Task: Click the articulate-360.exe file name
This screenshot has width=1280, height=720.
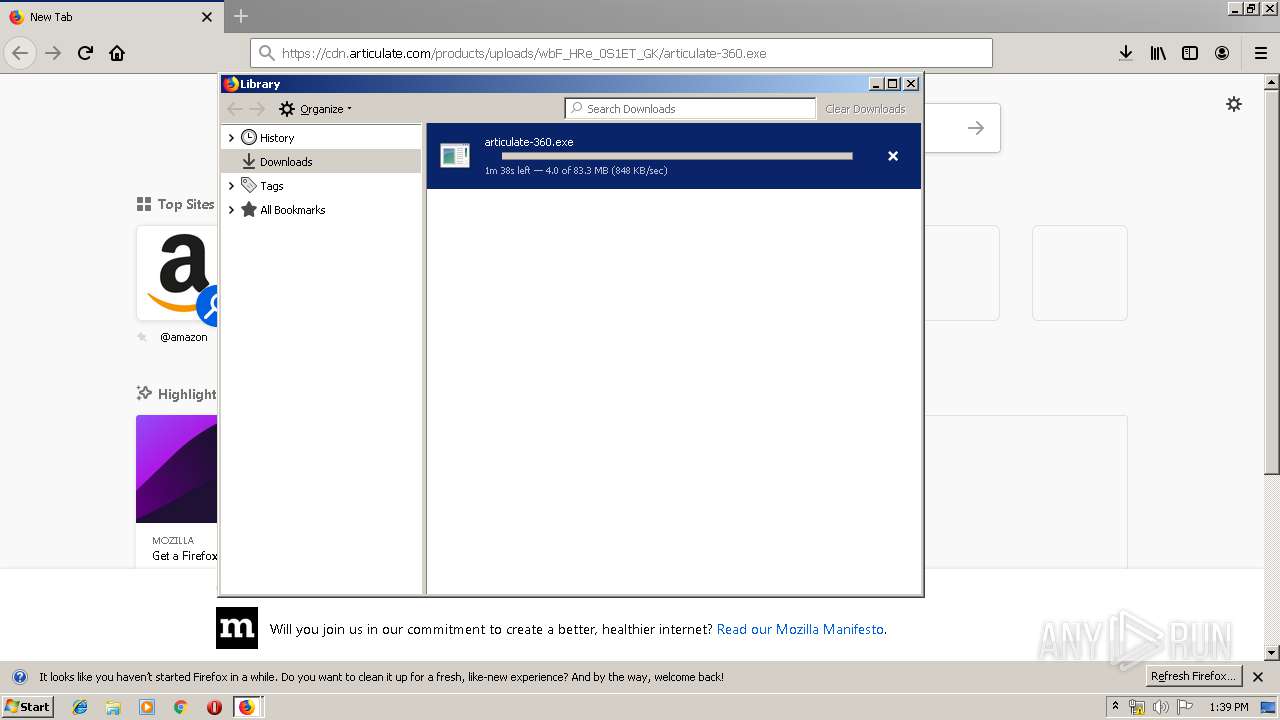Action: click(x=529, y=142)
